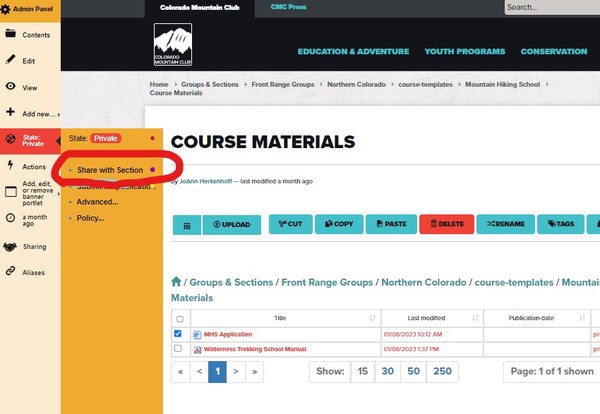Select Share with Section option
600x414 pixels.
pos(110,170)
